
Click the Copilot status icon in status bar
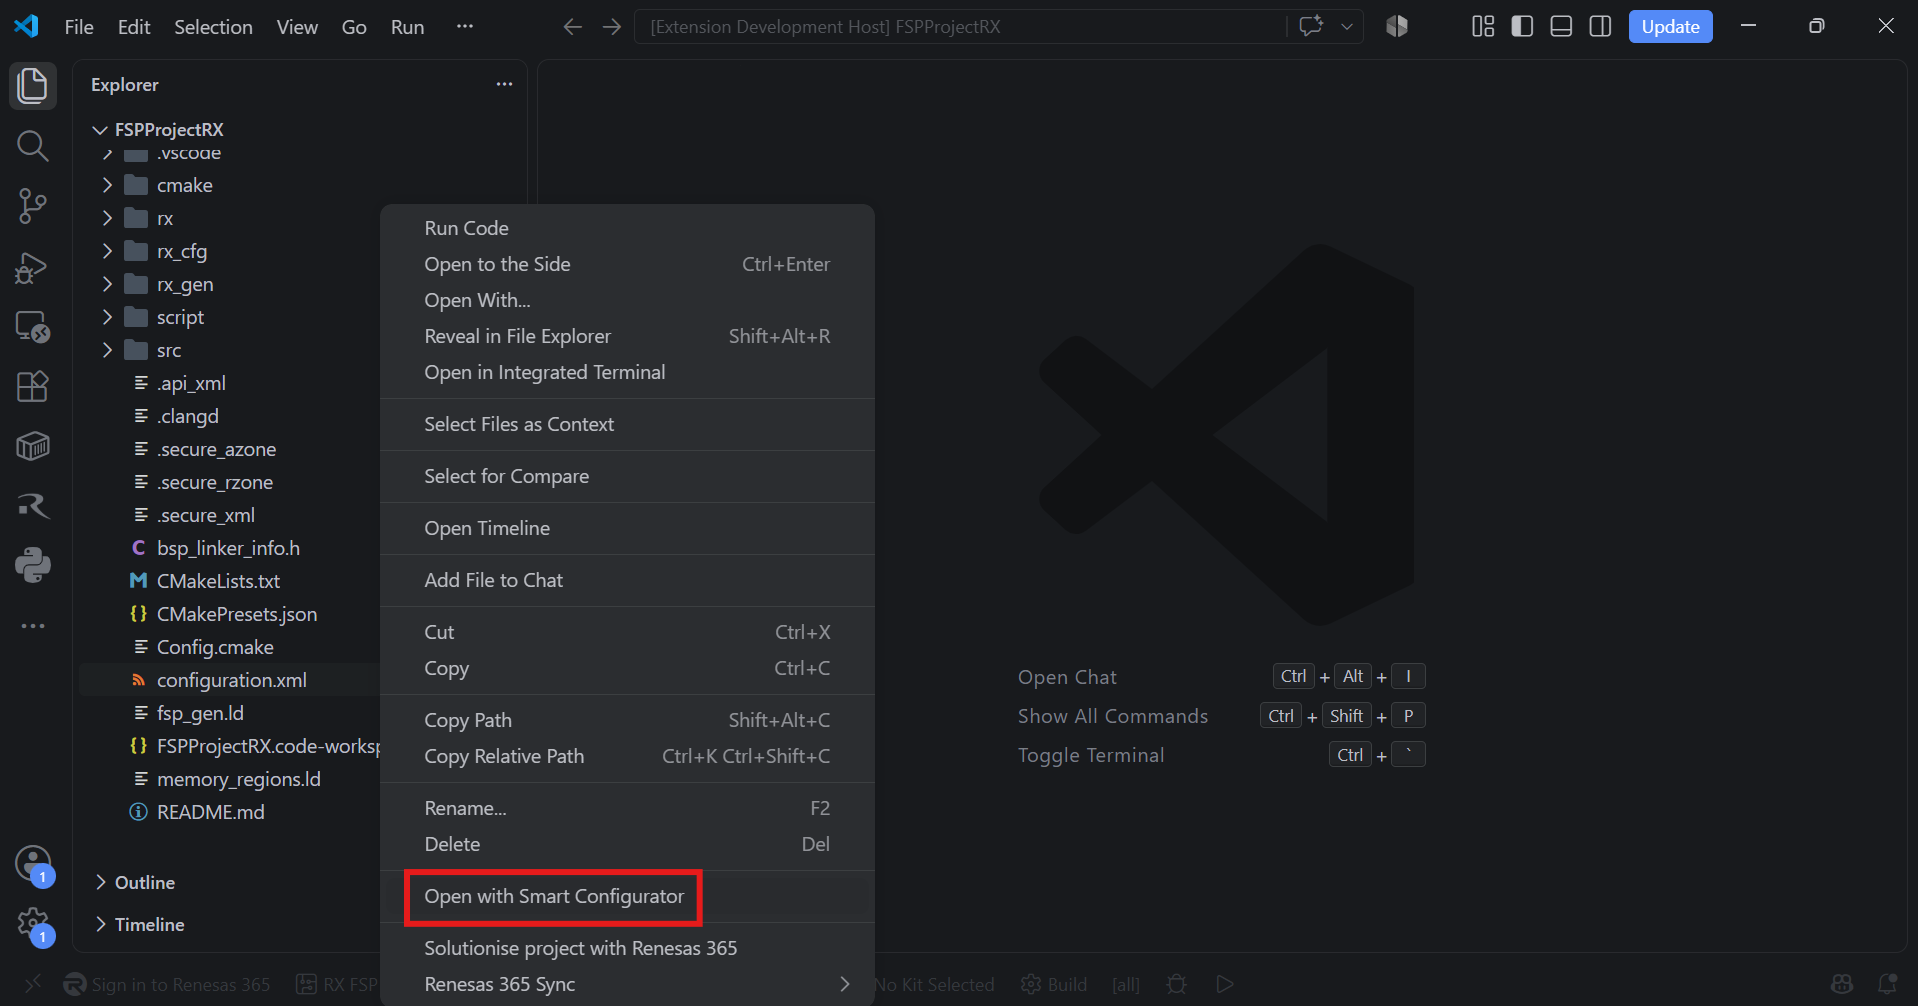[1842, 984]
